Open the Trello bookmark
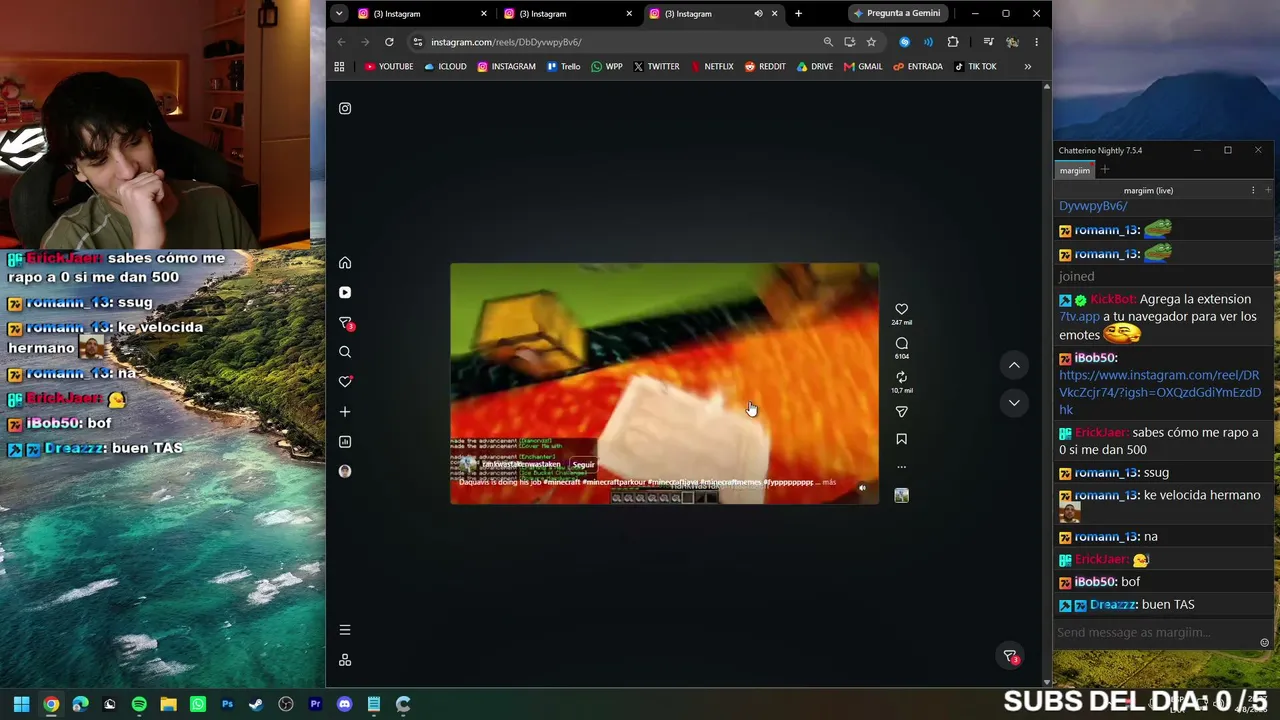Viewport: 1280px width, 720px height. point(564,67)
